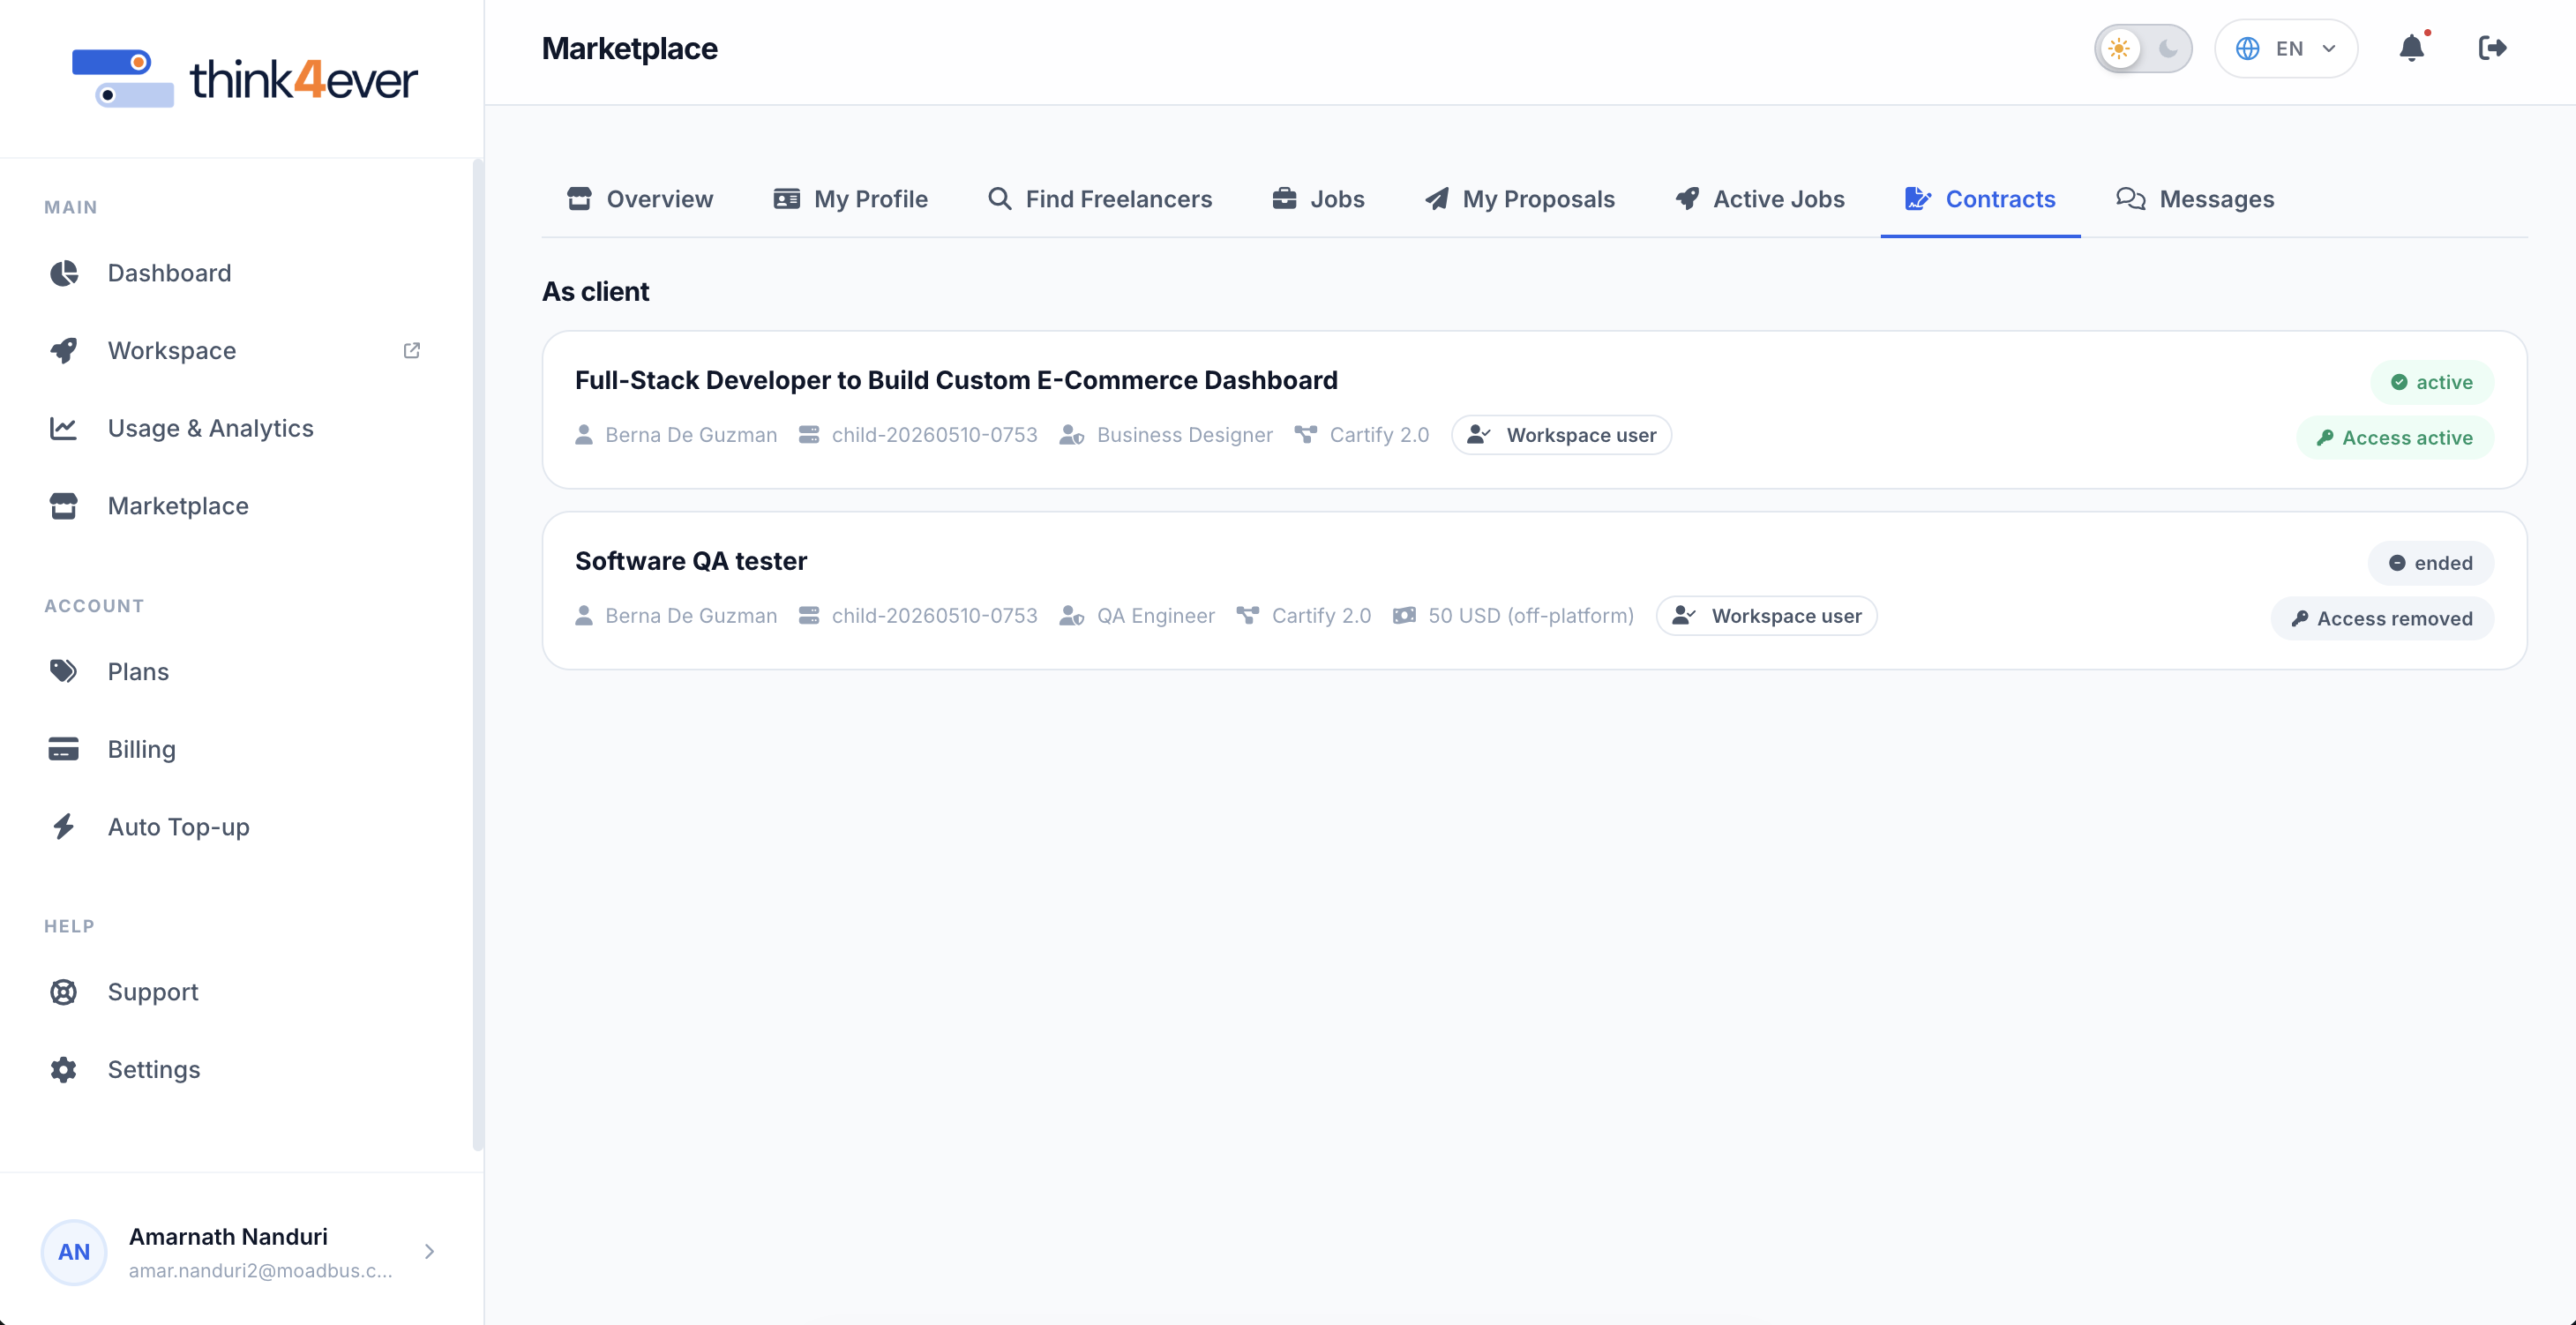Open Workspace external link icon

pyautogui.click(x=411, y=350)
